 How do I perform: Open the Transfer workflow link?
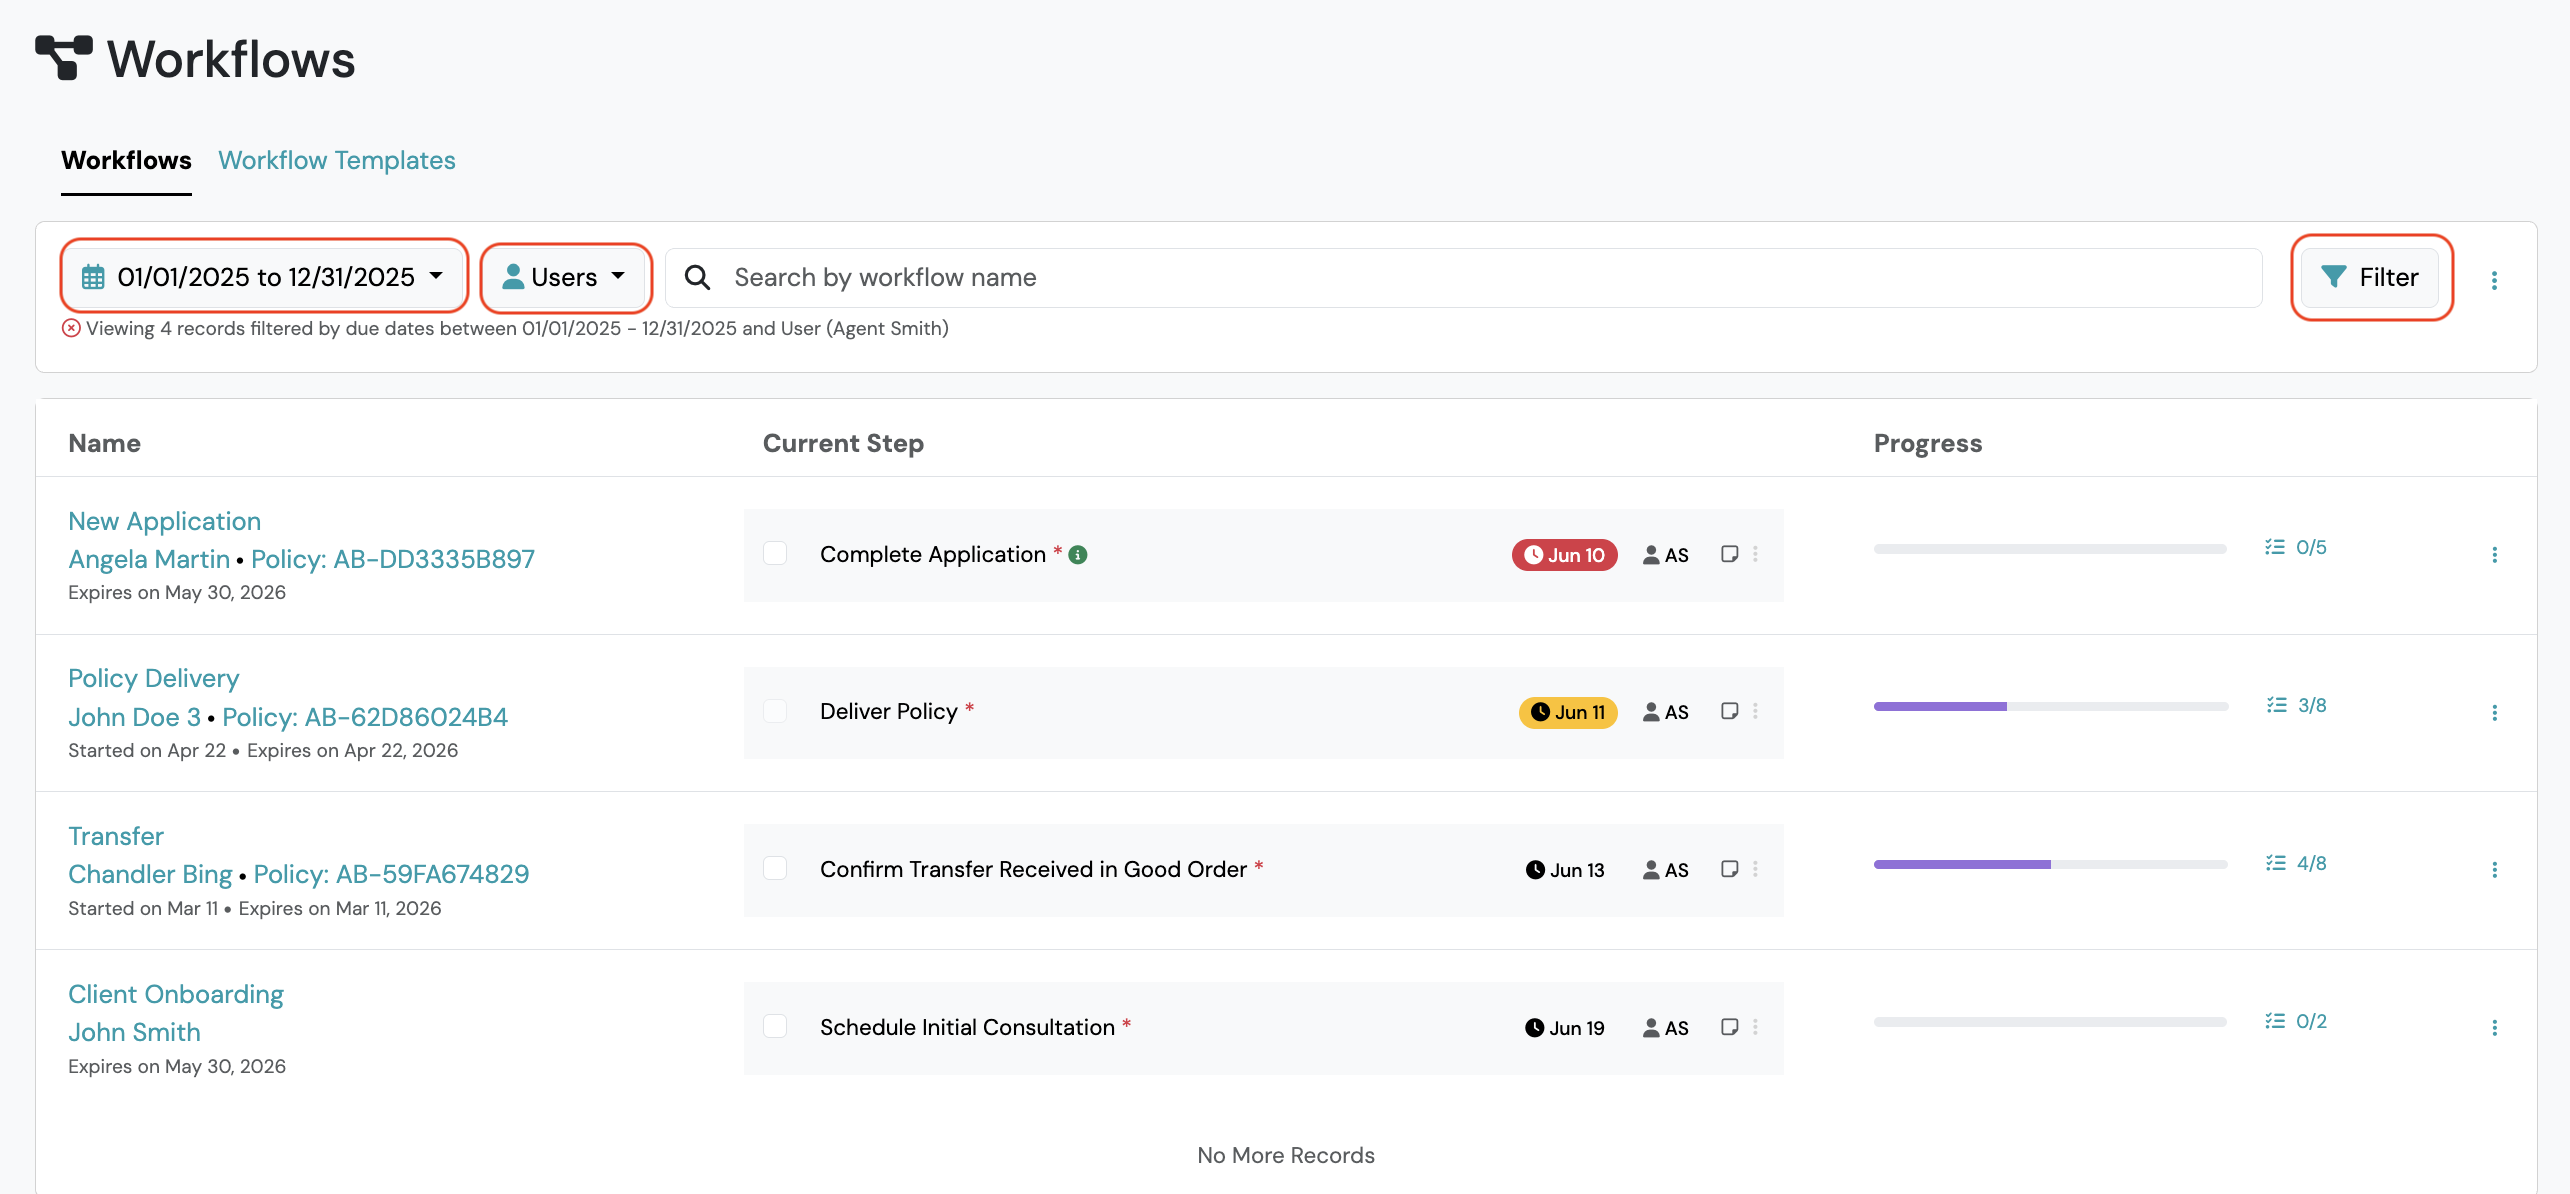point(116,836)
